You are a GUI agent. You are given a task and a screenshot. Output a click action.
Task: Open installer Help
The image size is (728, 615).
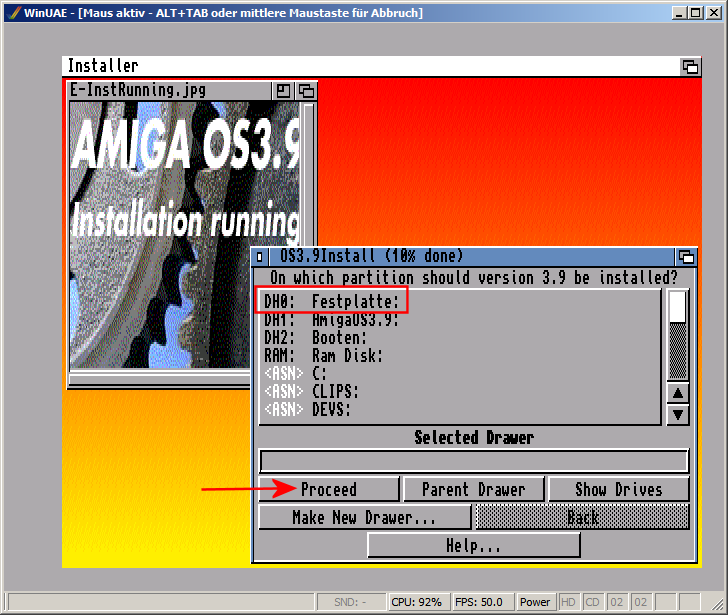point(474,545)
